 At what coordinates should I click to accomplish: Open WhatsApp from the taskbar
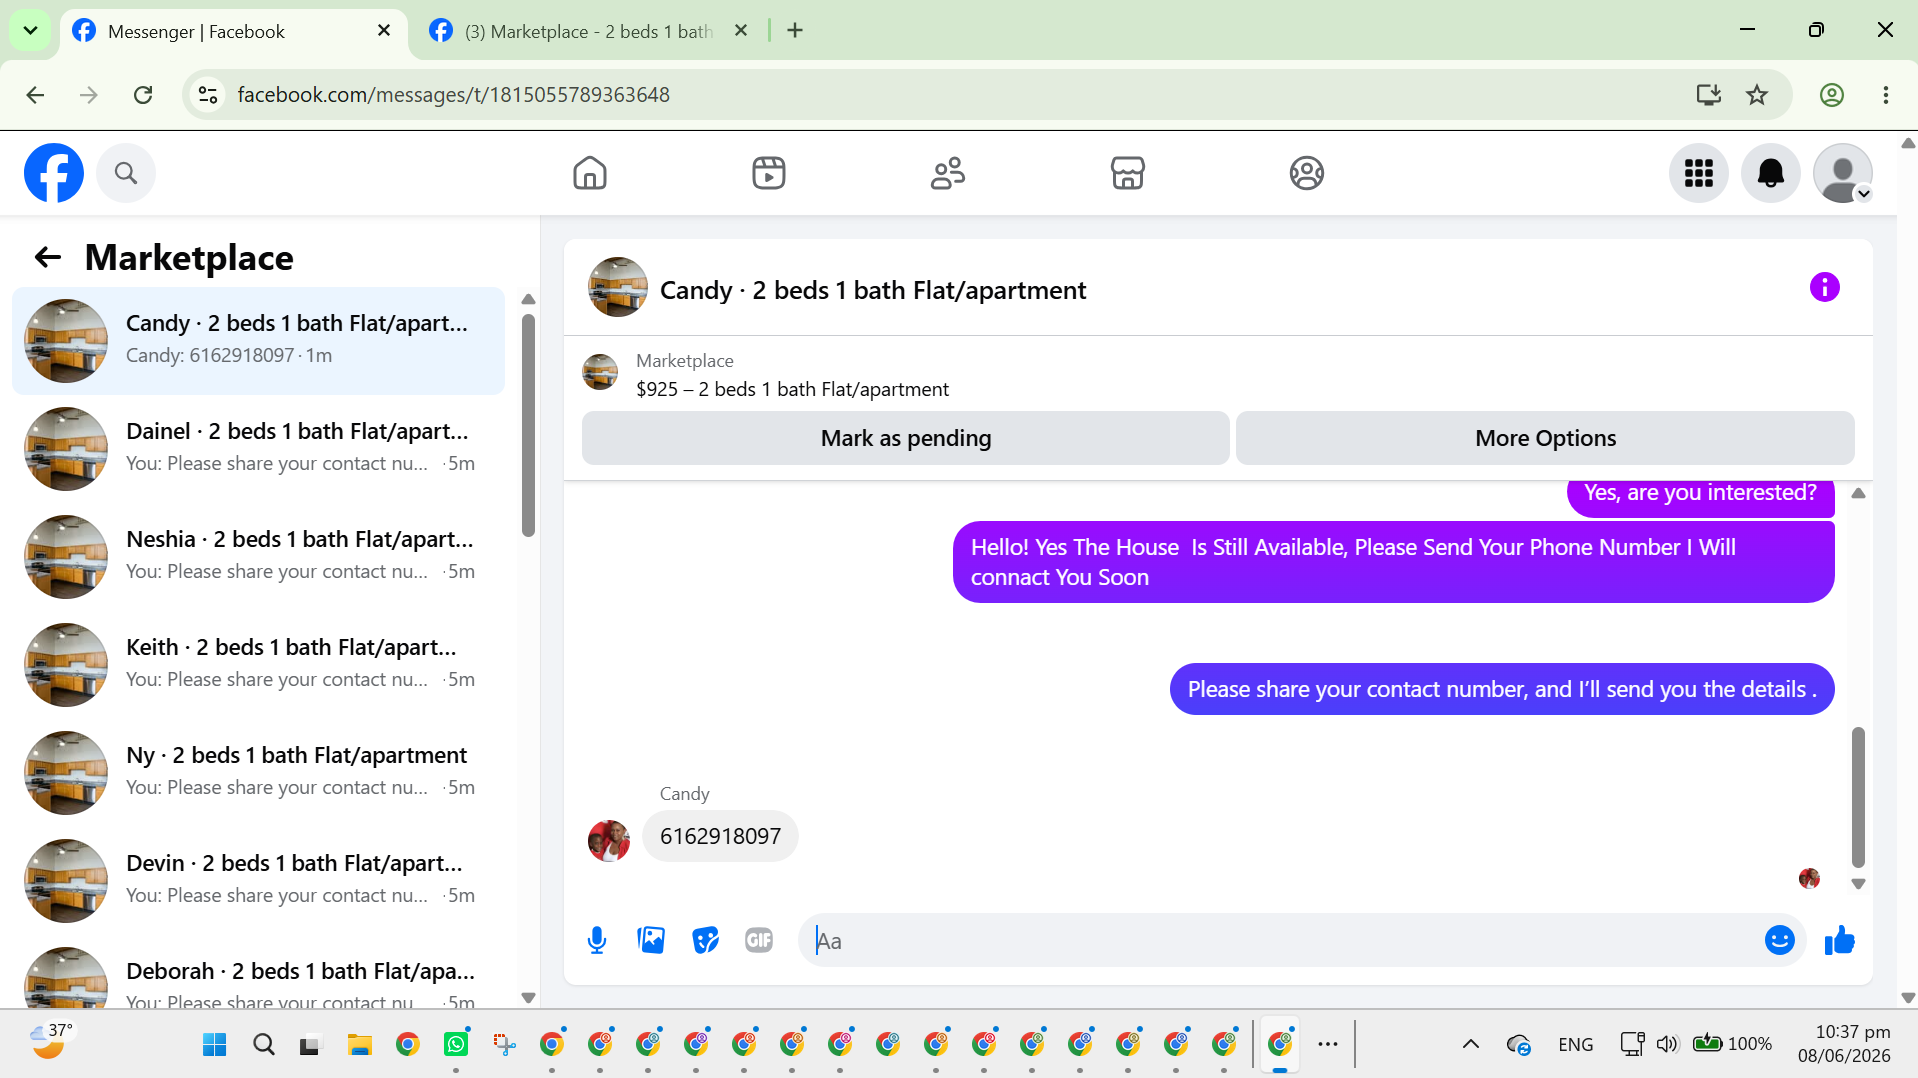pyautogui.click(x=456, y=1045)
